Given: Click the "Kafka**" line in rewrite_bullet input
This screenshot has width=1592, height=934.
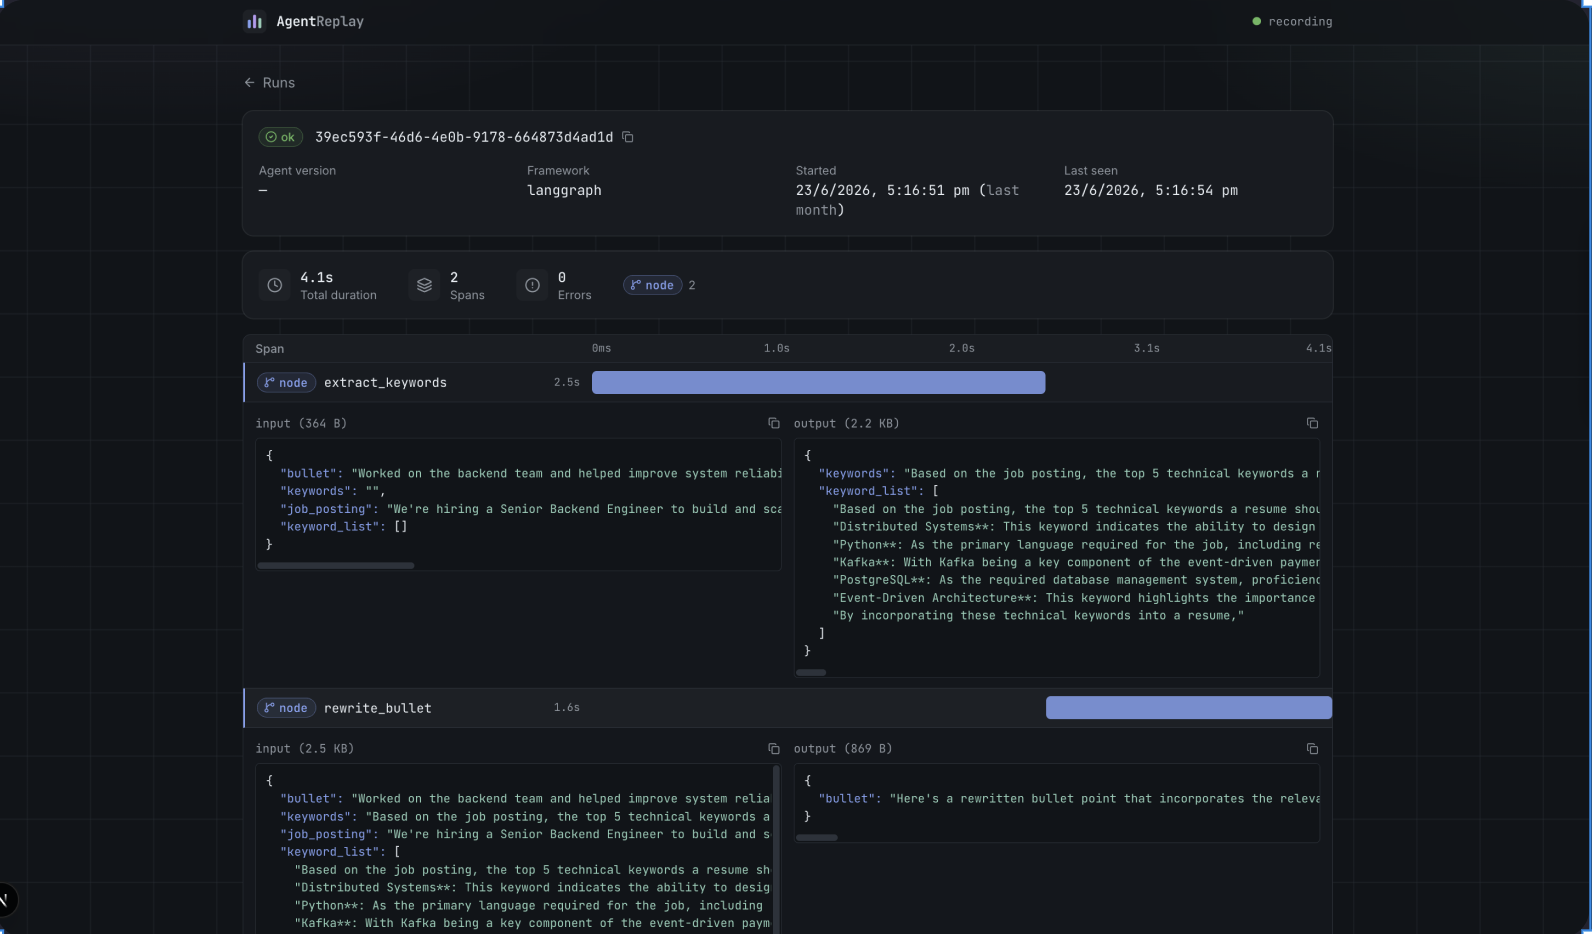Looking at the screenshot, I should pyautogui.click(x=532, y=923).
